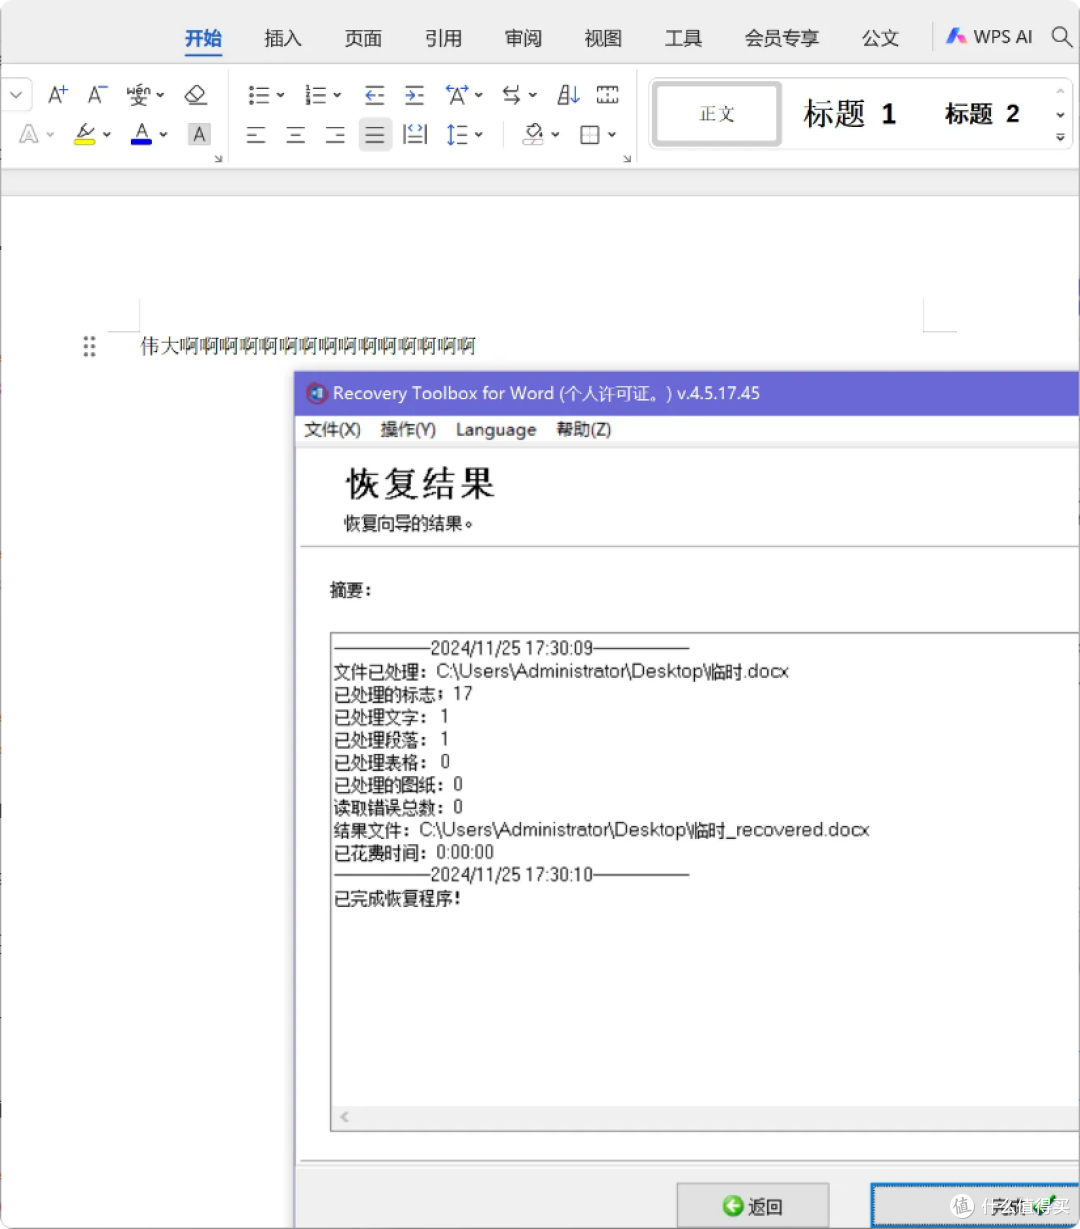The height and width of the screenshot is (1229, 1080).
Task: Expand the full styles gallery
Action: 1060,138
